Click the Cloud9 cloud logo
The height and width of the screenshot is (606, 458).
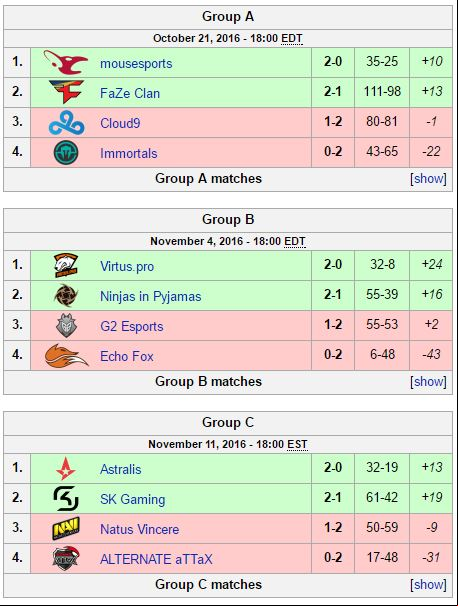point(66,123)
